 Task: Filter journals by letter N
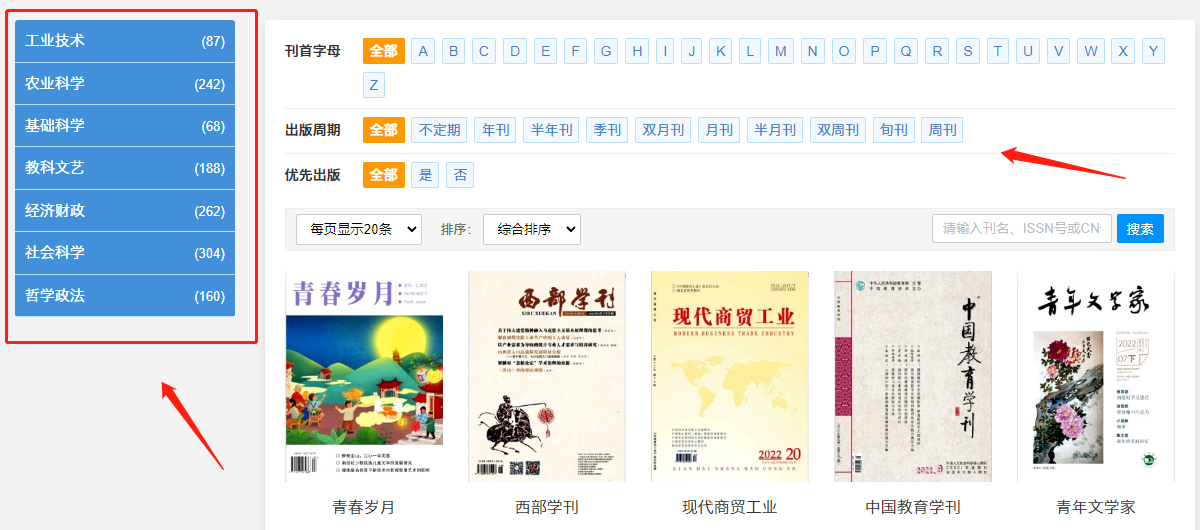tap(813, 51)
